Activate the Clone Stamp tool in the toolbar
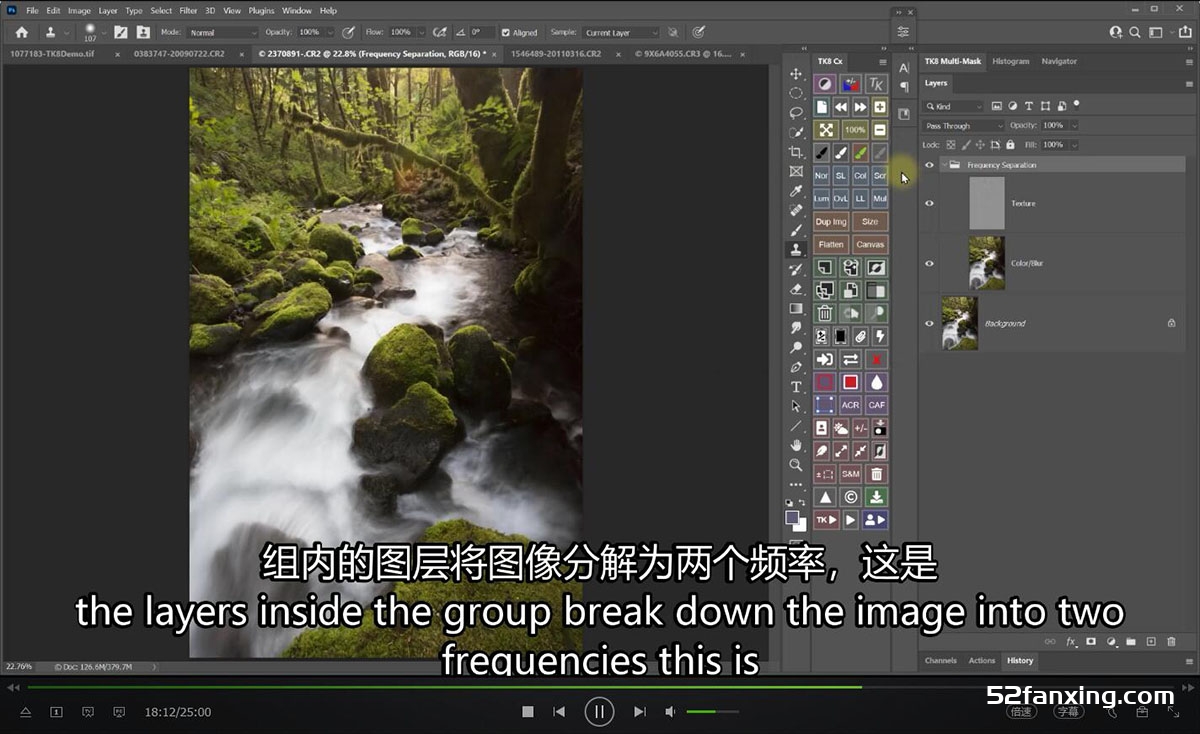Viewport: 1200px width, 734px height. [x=796, y=250]
